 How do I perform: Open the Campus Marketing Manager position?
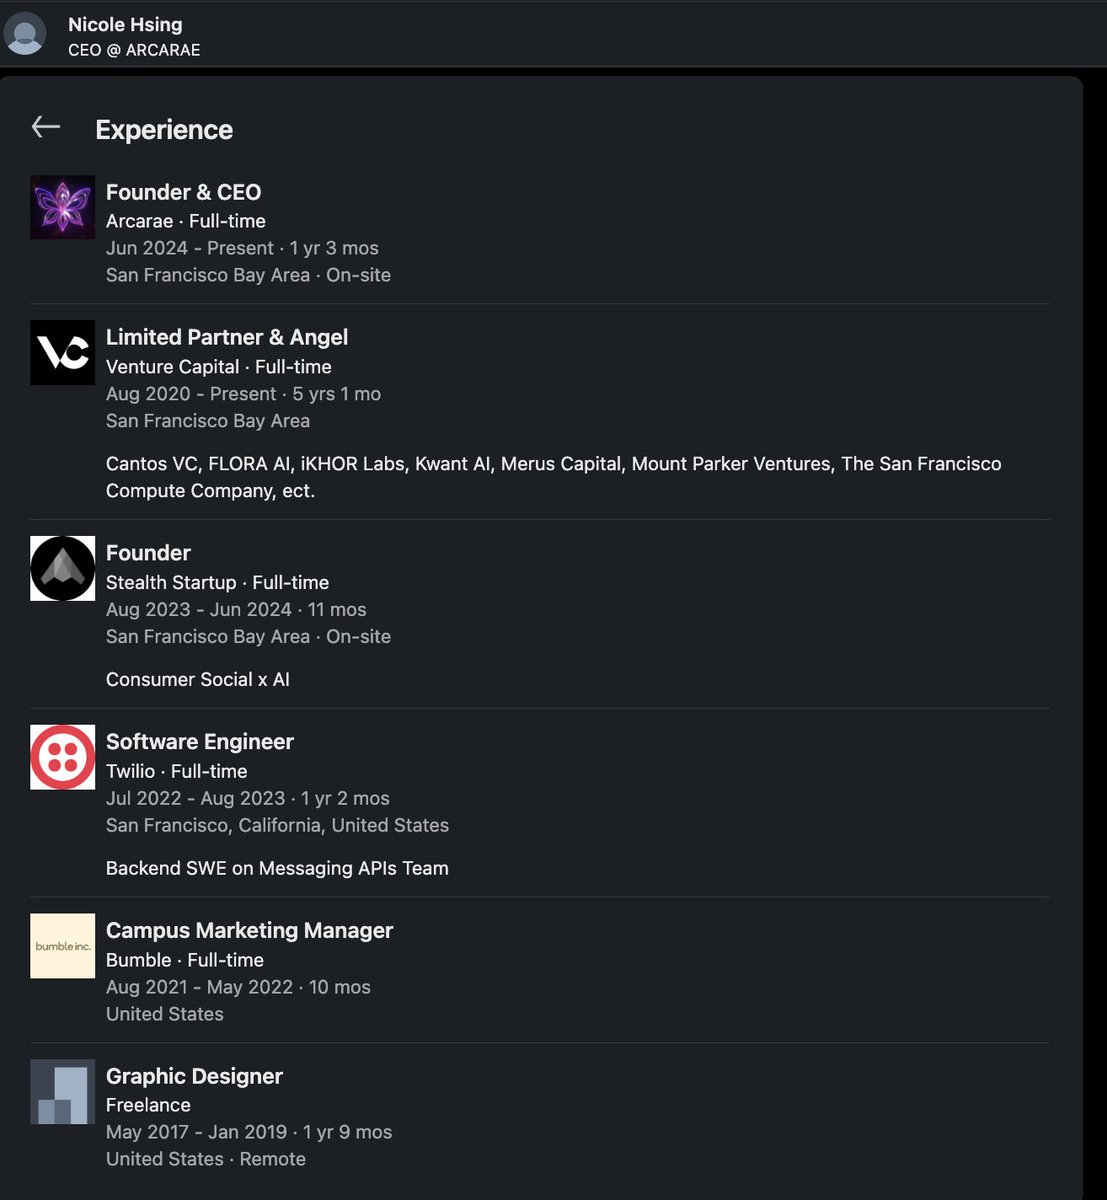point(250,931)
